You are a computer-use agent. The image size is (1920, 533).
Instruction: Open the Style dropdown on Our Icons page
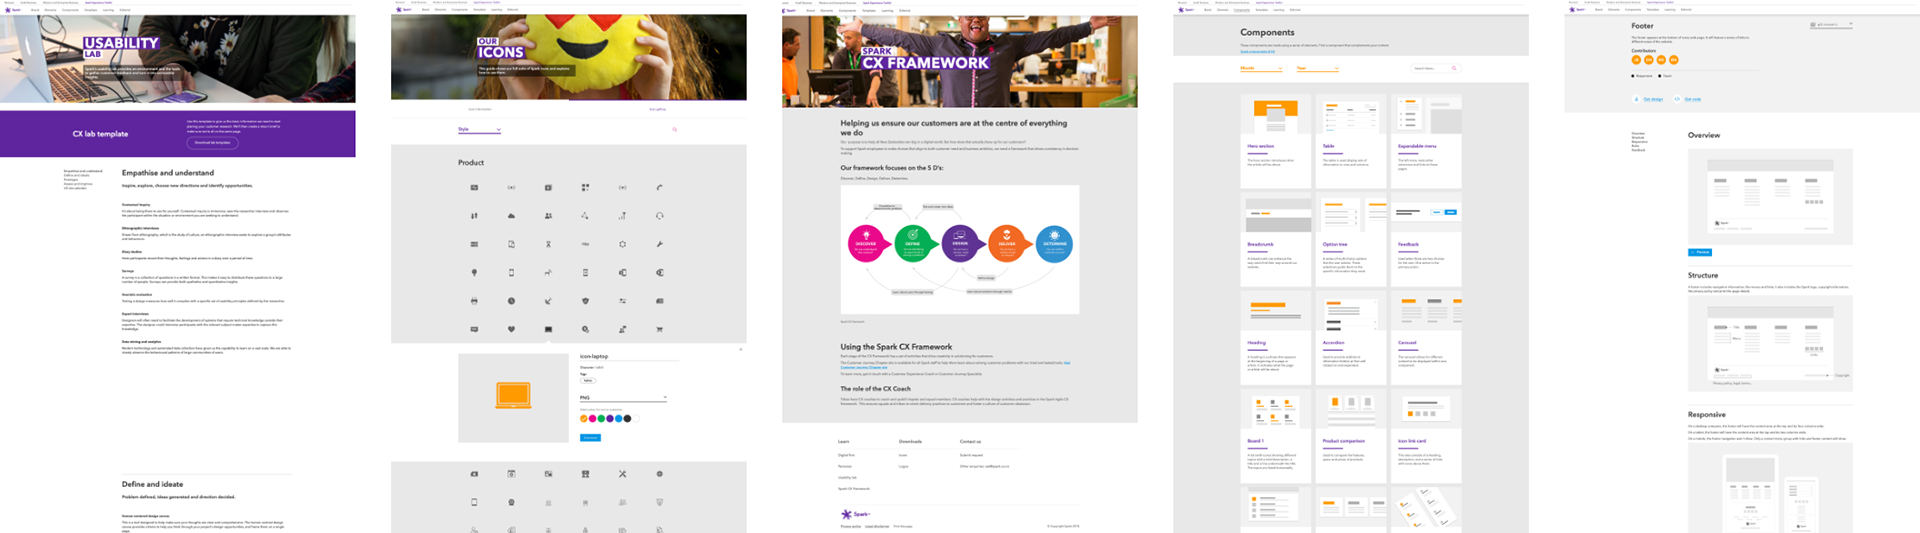pyautogui.click(x=480, y=129)
